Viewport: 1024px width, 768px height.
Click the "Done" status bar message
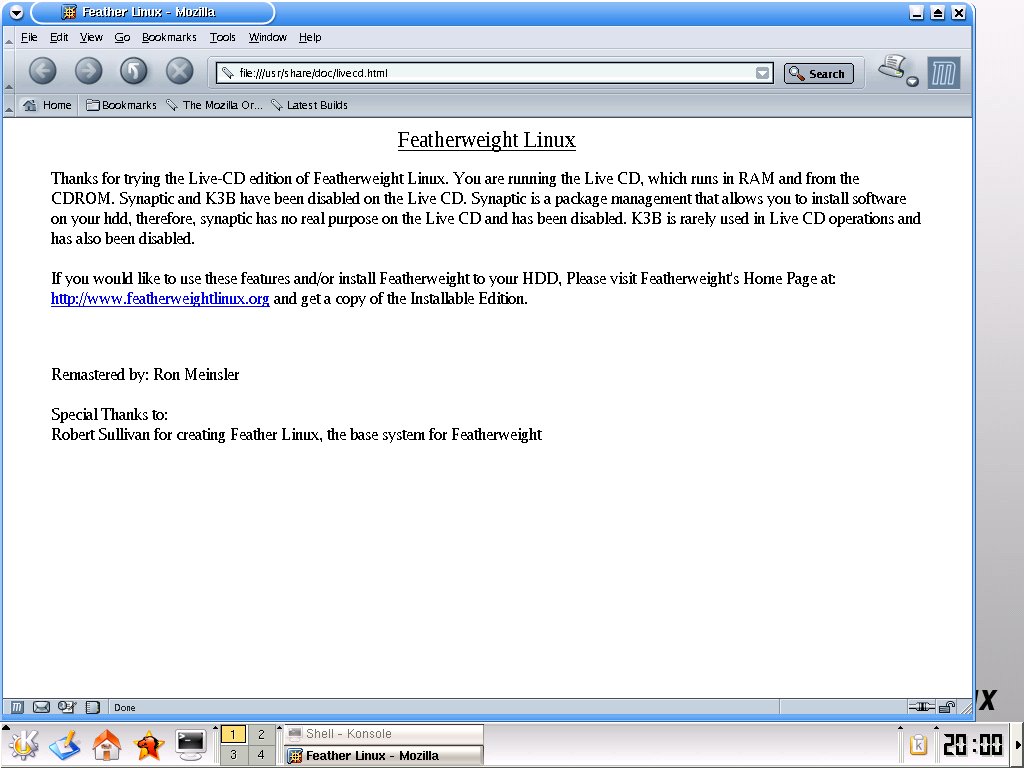(125, 707)
